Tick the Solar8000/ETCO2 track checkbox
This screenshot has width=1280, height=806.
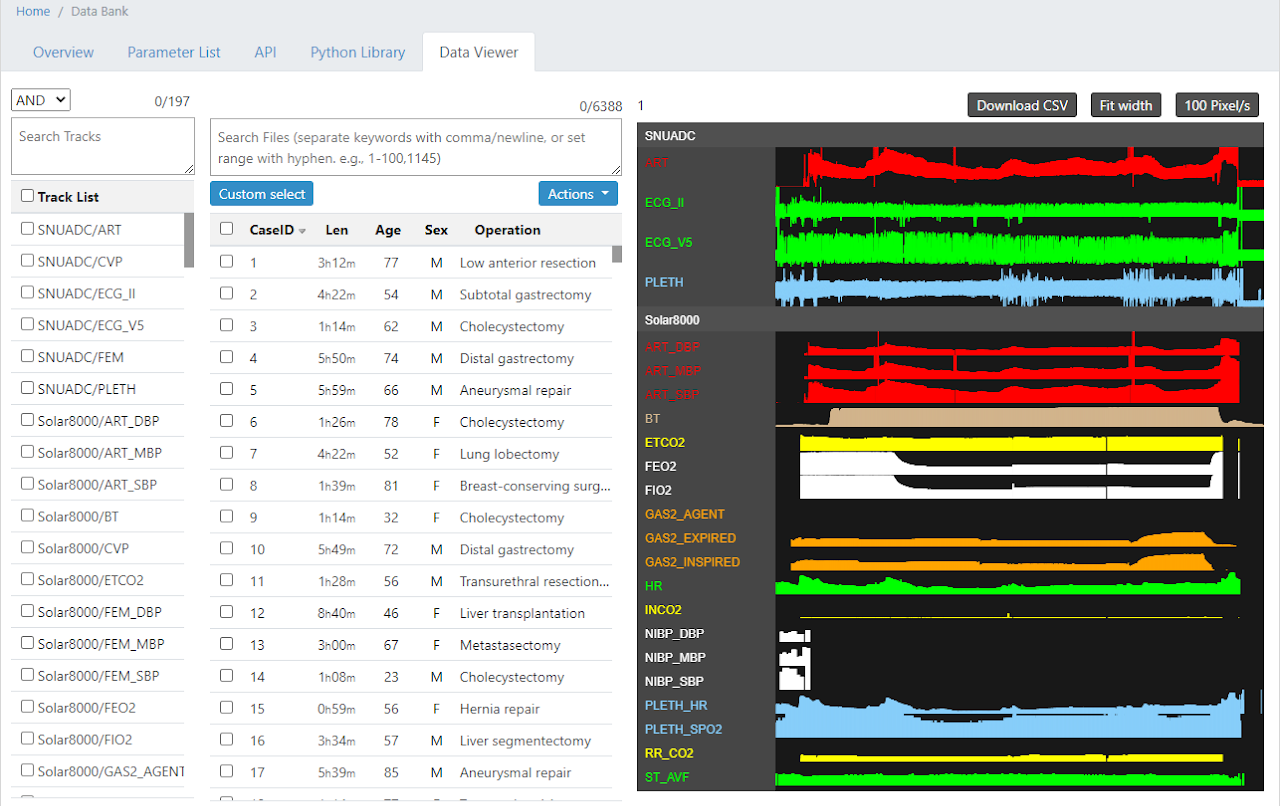coord(27,580)
